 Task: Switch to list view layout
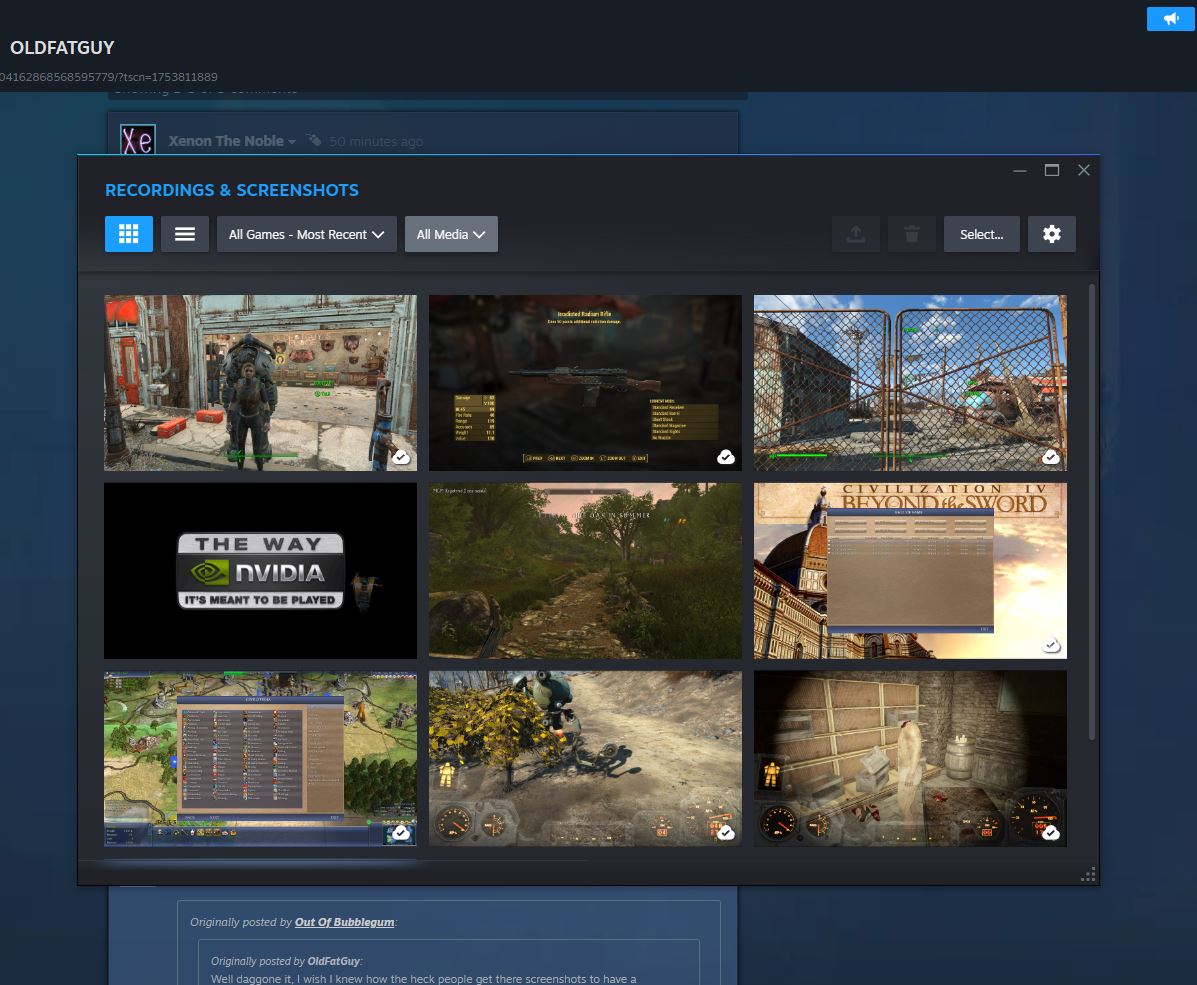click(x=185, y=234)
